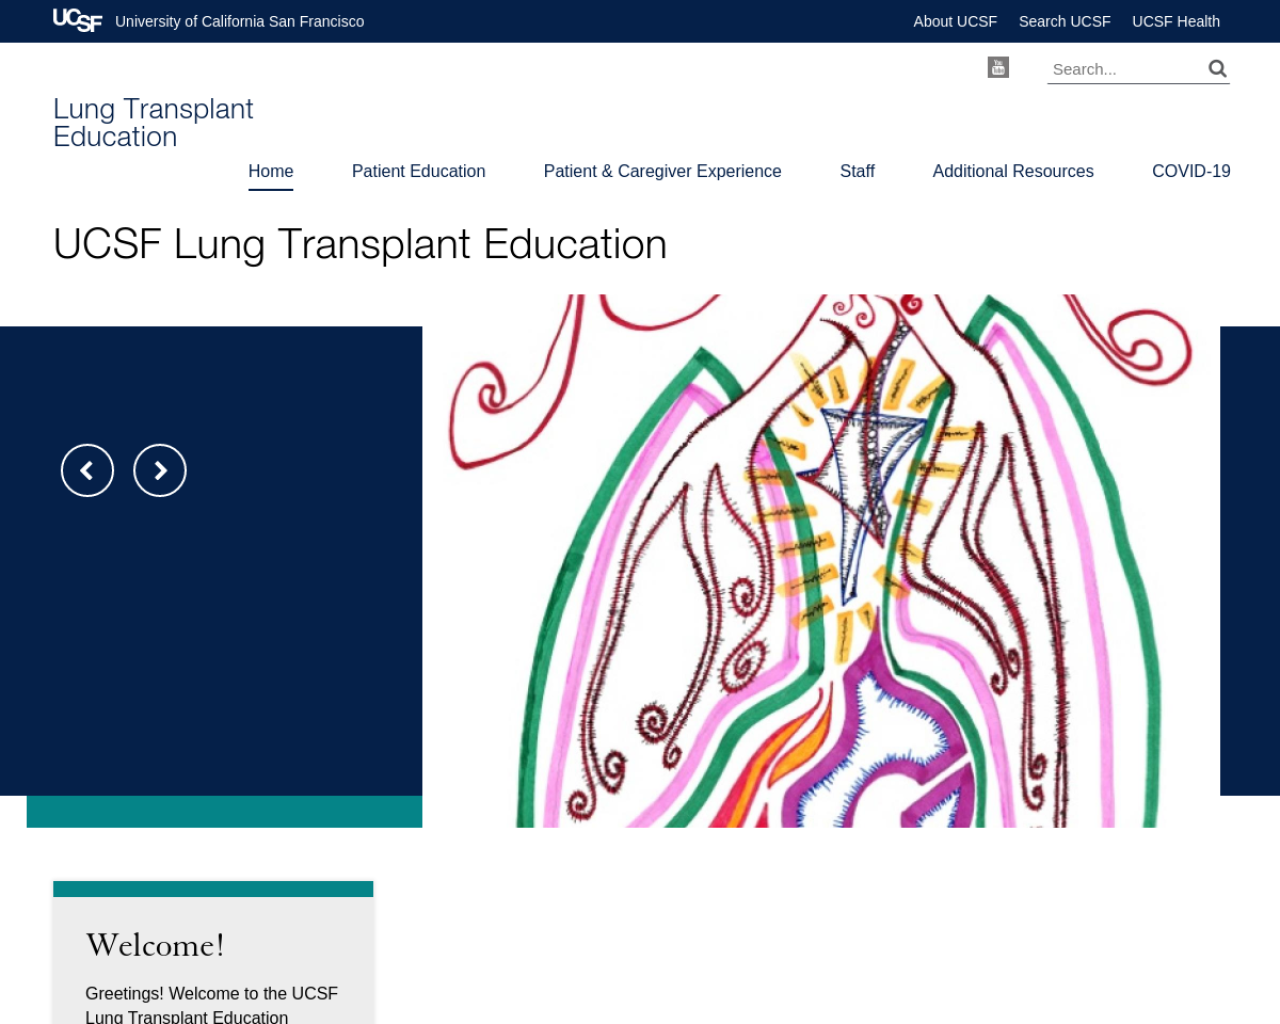This screenshot has height=1024, width=1280.
Task: Open the COVID-19 menu item
Action: point(1191,171)
